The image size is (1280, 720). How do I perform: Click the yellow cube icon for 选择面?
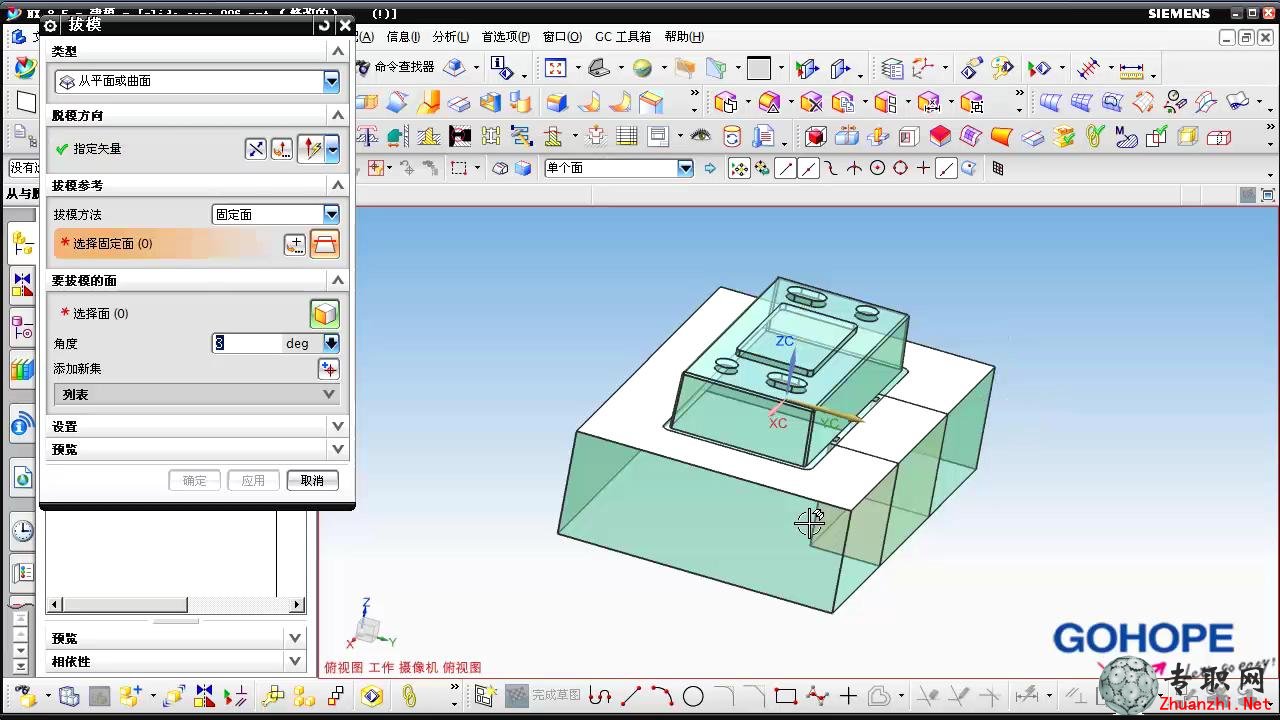[324, 314]
